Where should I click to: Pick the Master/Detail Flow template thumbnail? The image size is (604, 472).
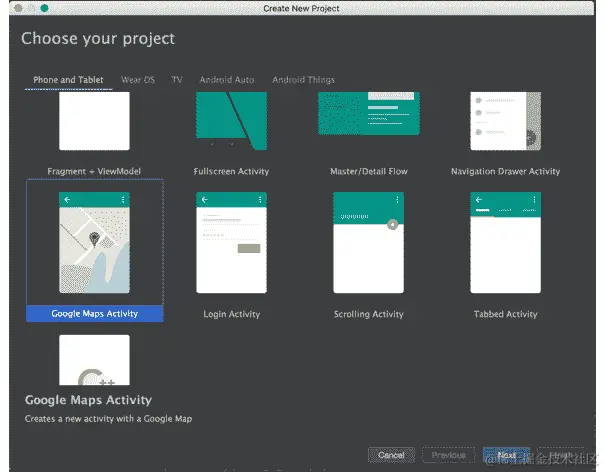[369, 113]
